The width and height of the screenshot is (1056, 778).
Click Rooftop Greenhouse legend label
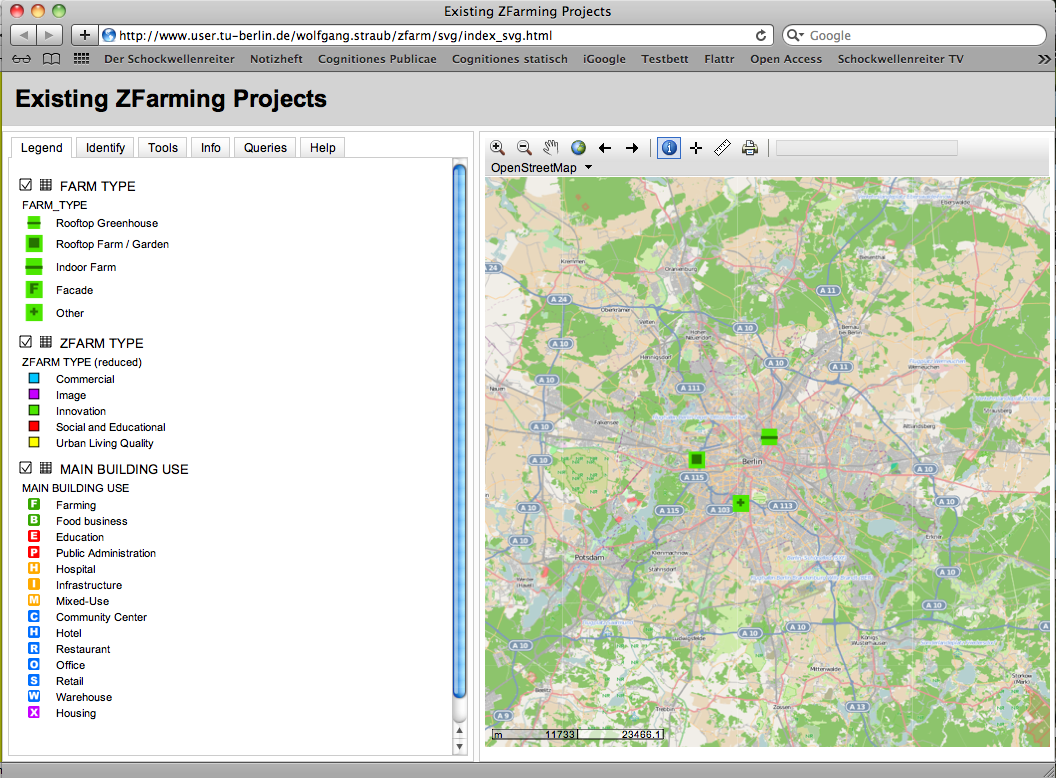click(107, 223)
